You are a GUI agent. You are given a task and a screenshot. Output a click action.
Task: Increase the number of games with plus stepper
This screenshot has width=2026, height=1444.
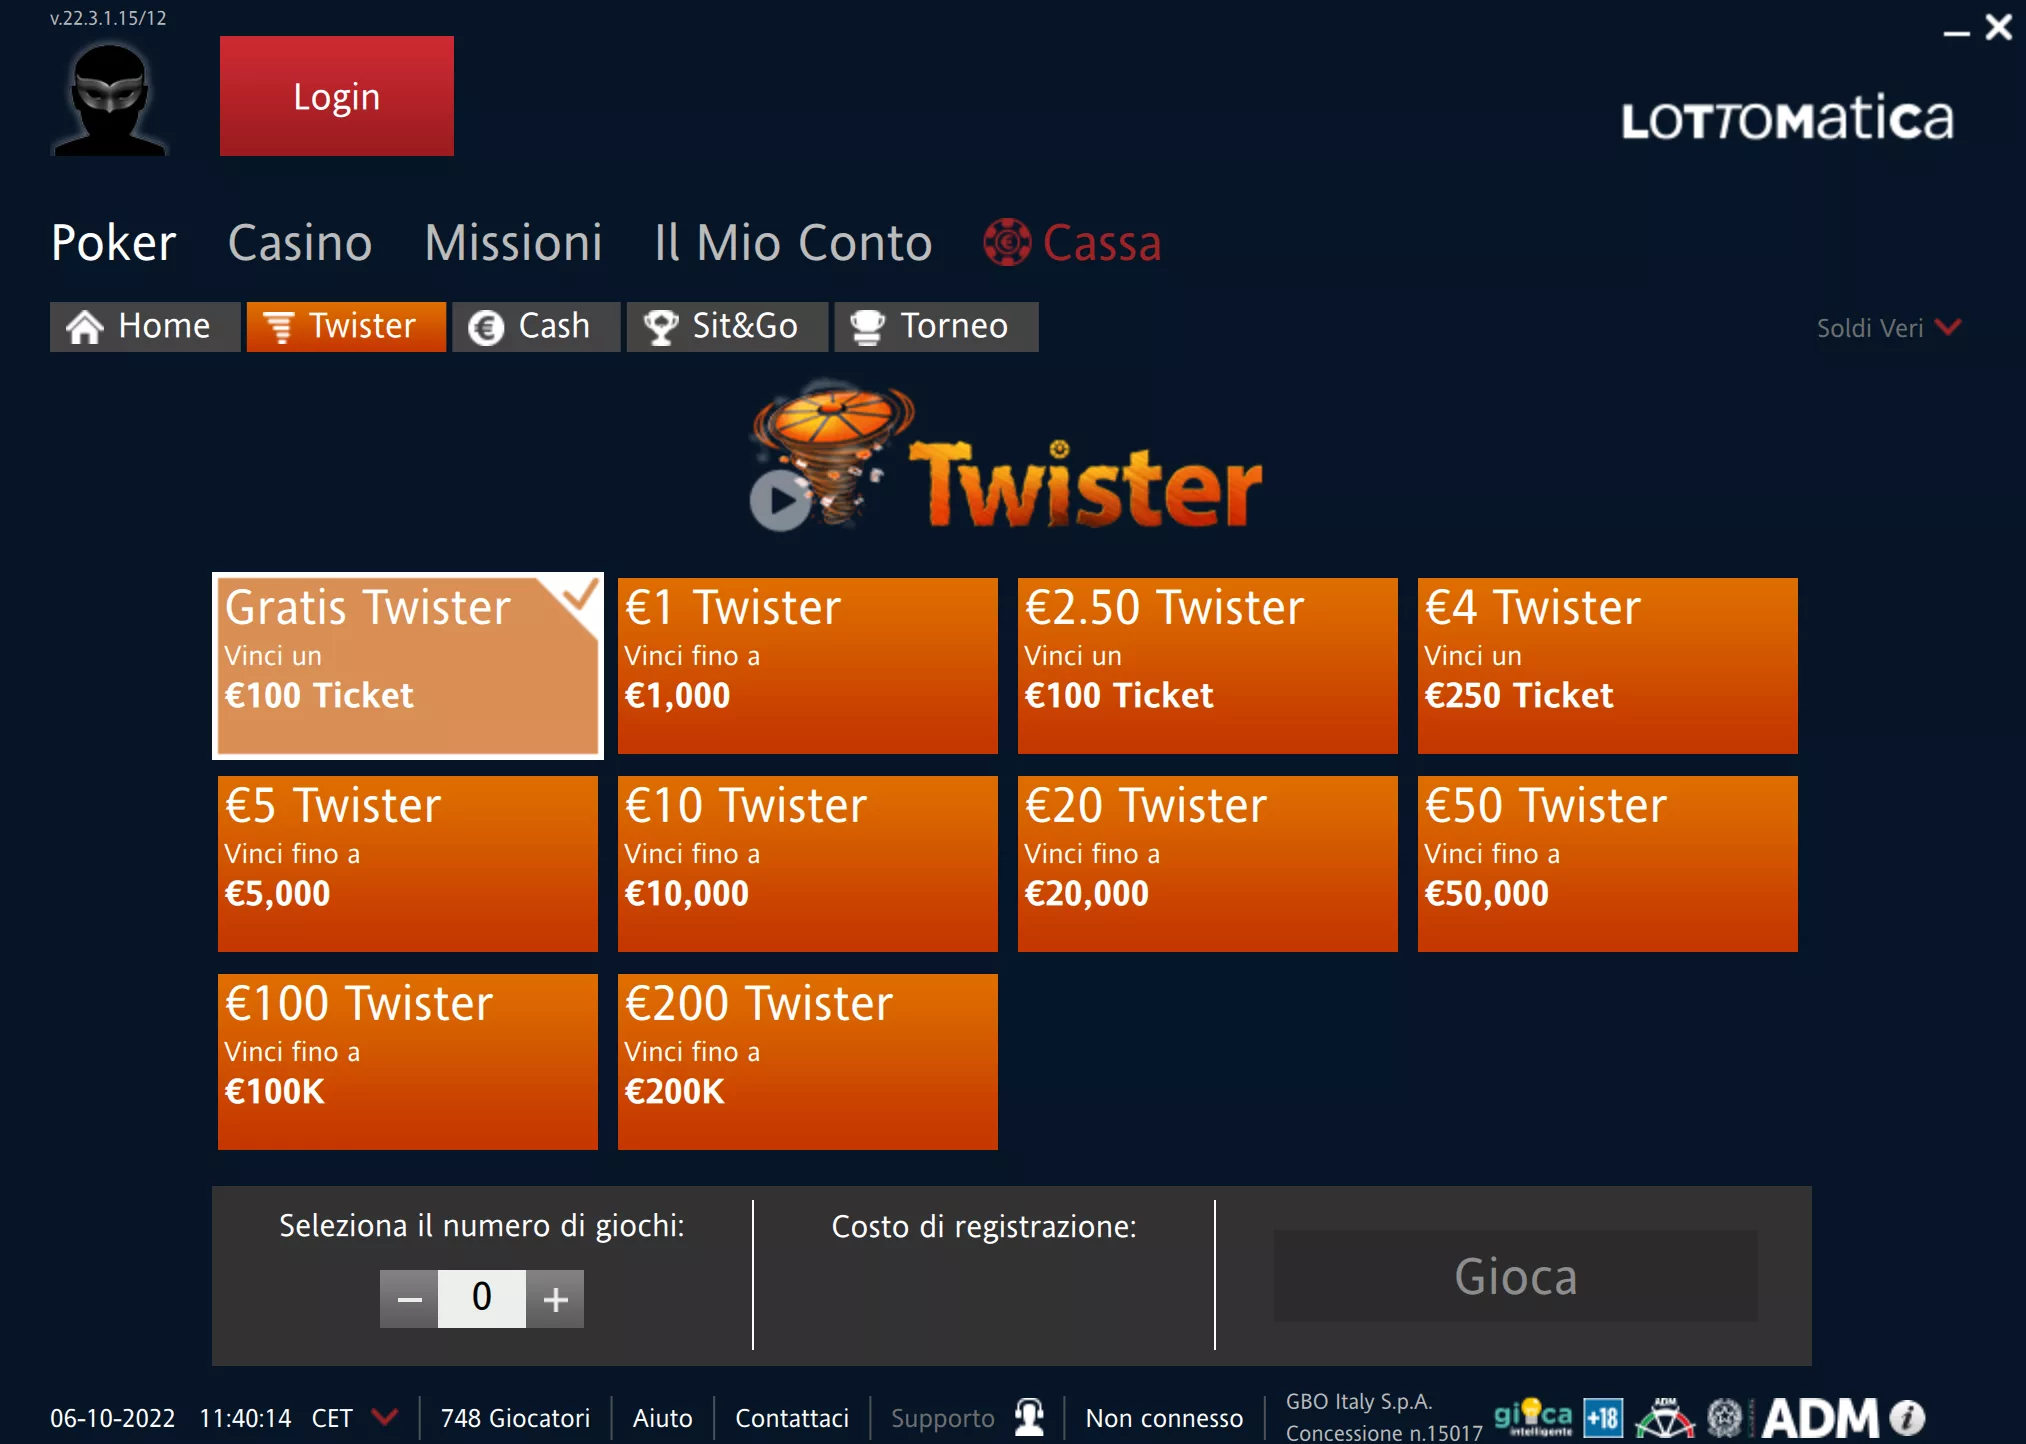(x=556, y=1297)
